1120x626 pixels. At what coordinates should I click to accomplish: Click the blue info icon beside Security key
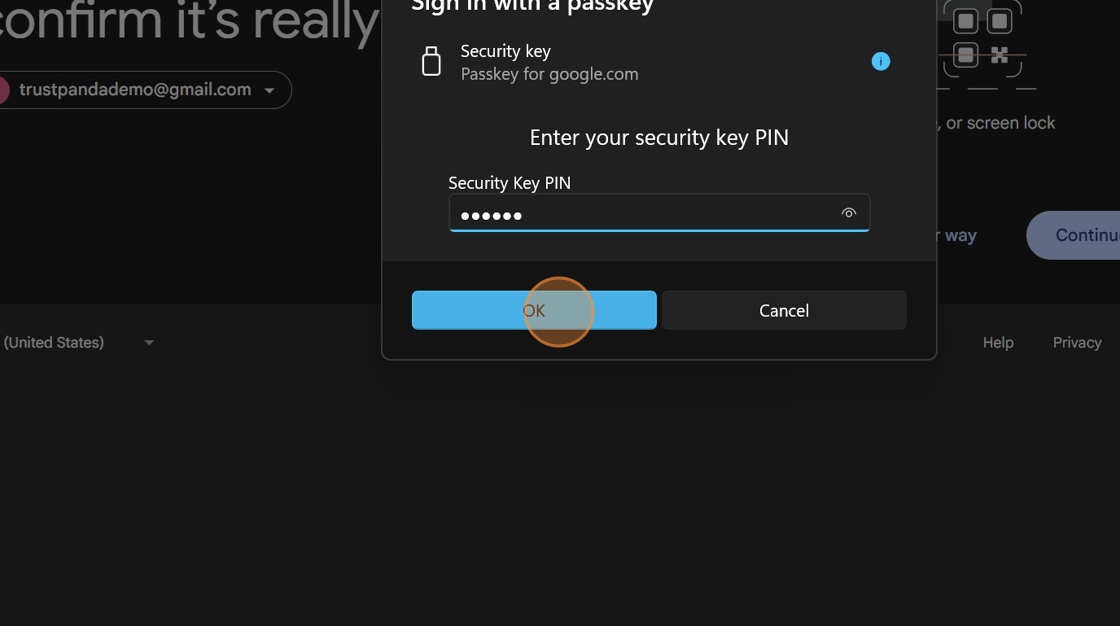881,61
